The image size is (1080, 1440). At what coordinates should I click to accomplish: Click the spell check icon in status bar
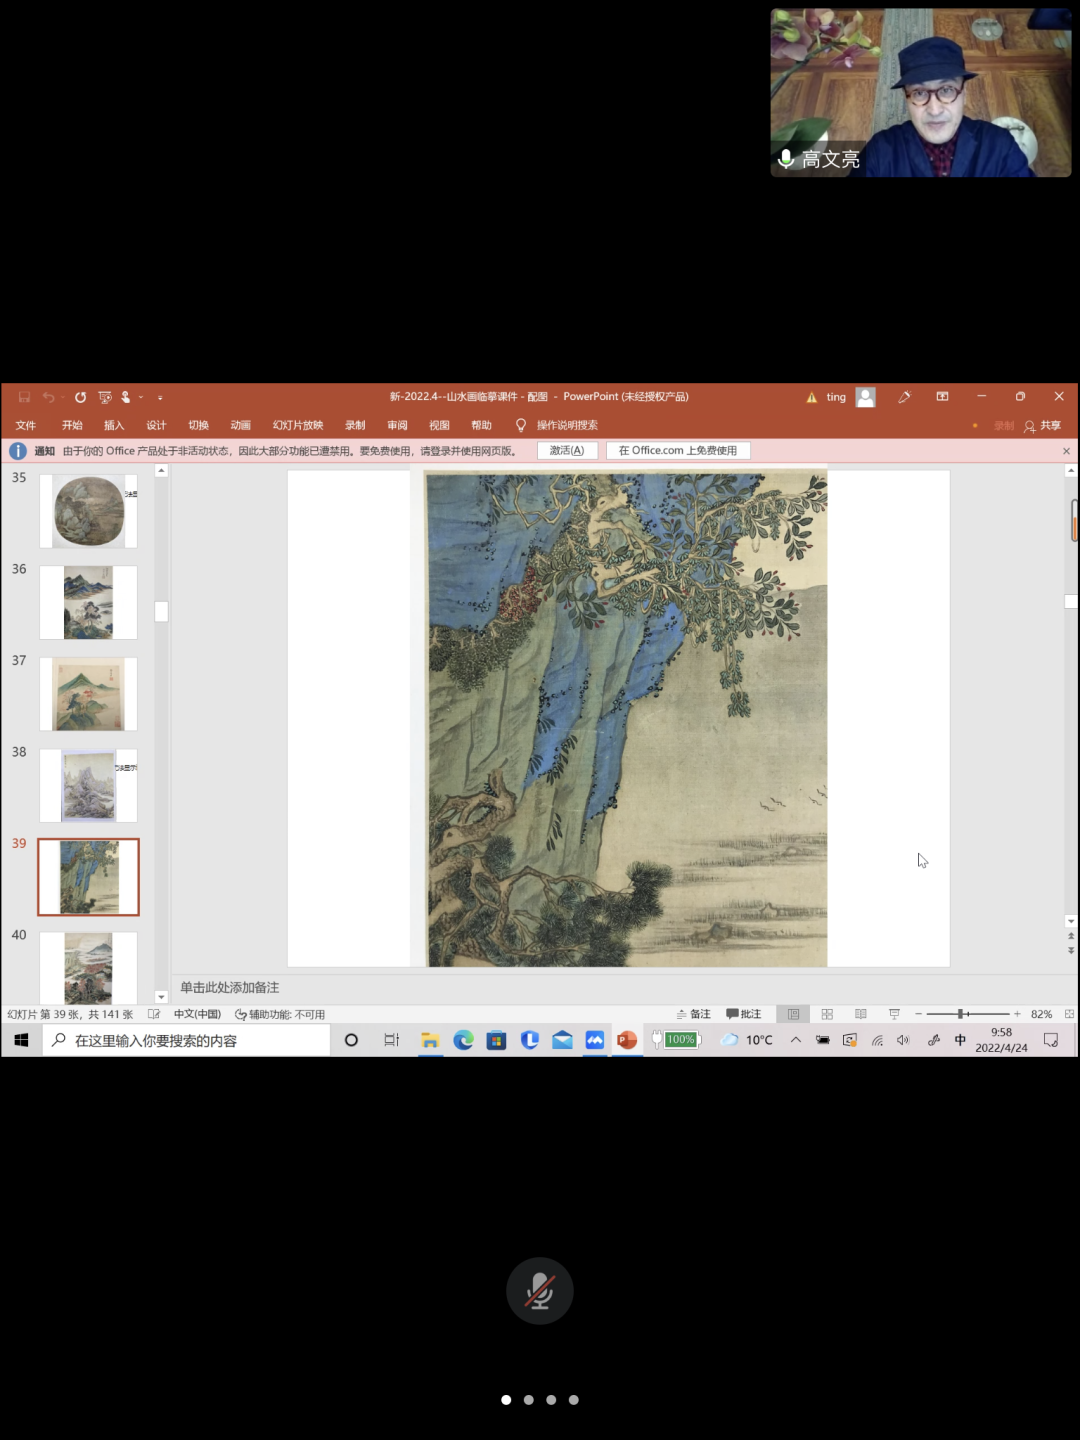pyautogui.click(x=153, y=1014)
